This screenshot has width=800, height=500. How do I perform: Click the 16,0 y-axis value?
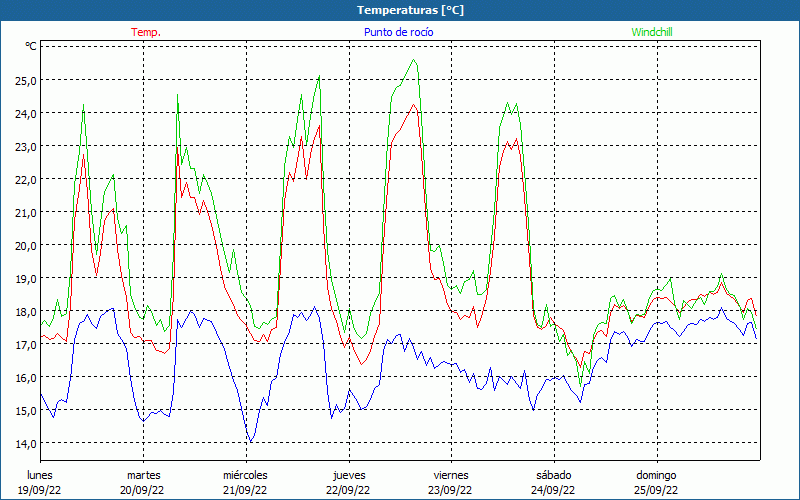pyautogui.click(x=26, y=378)
